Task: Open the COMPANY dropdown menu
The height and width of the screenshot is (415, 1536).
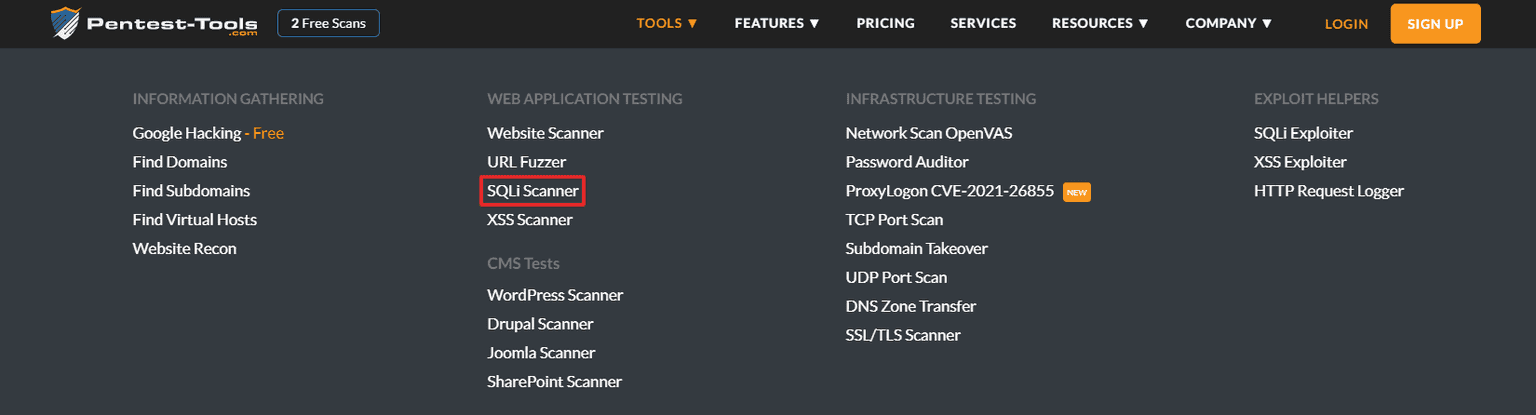Action: pos(1229,23)
